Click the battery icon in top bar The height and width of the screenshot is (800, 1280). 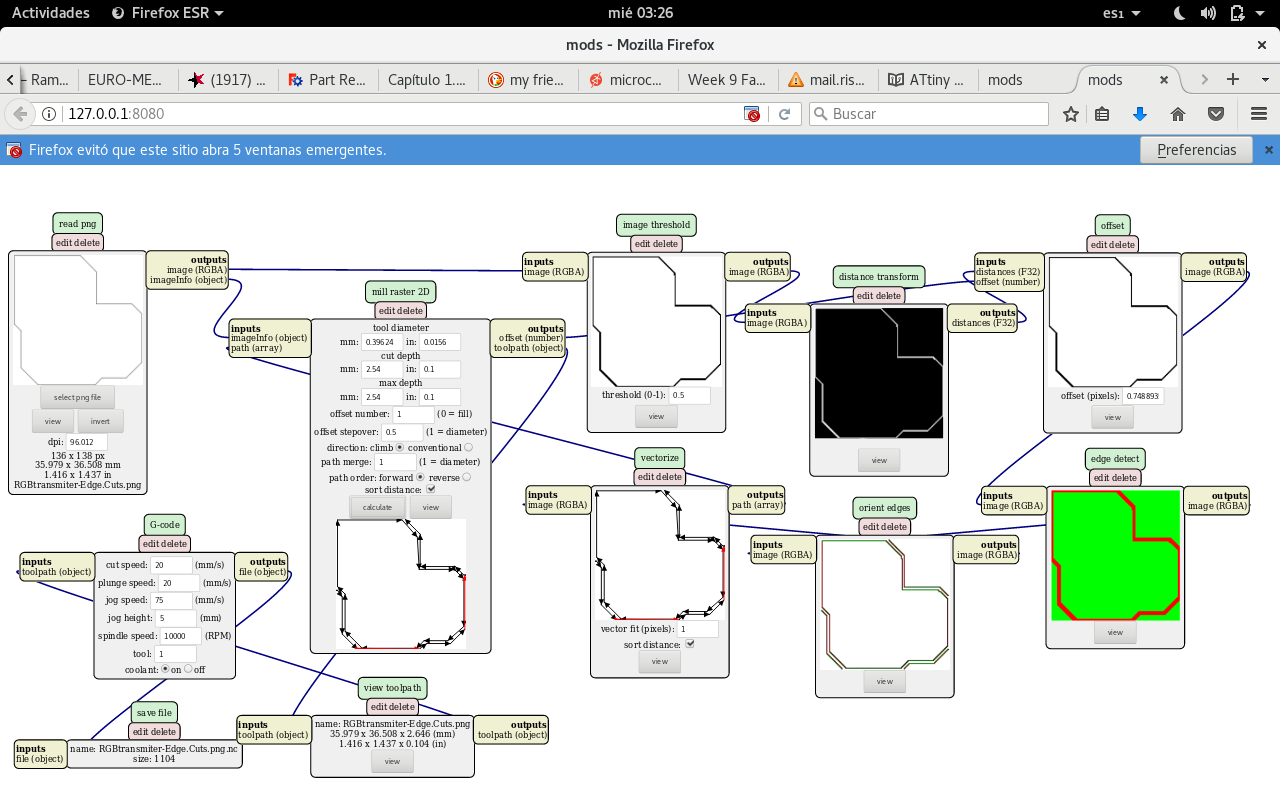1237,13
